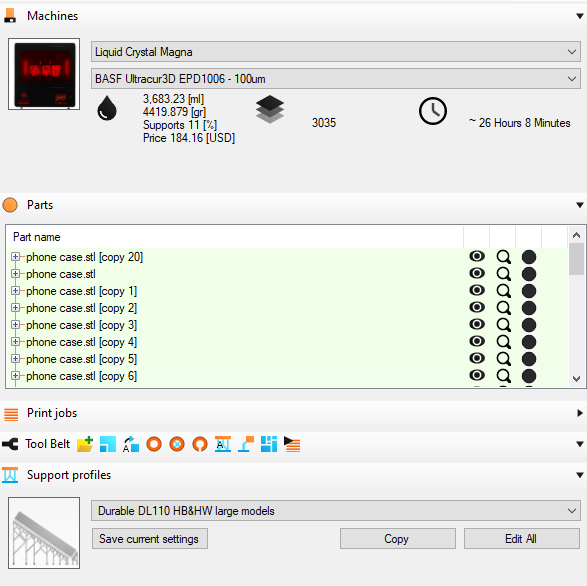This screenshot has width=587, height=586.
Task: Toggle visibility of original phone case.stl
Action: pyautogui.click(x=477, y=273)
